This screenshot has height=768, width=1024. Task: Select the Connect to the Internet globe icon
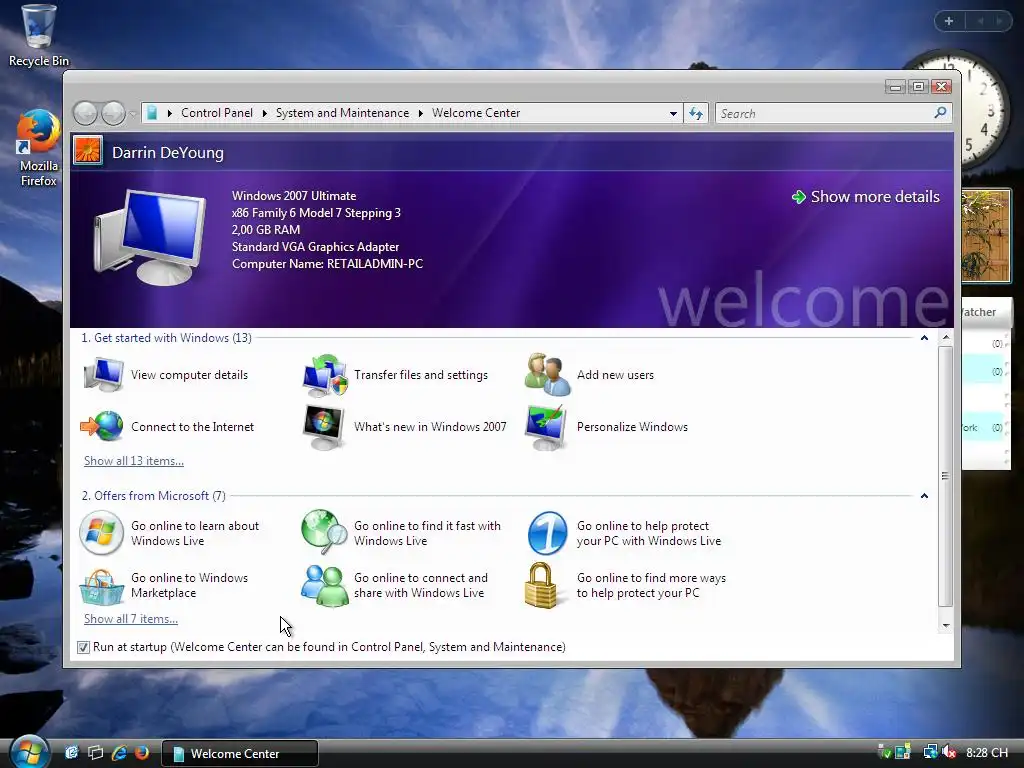tap(102, 426)
